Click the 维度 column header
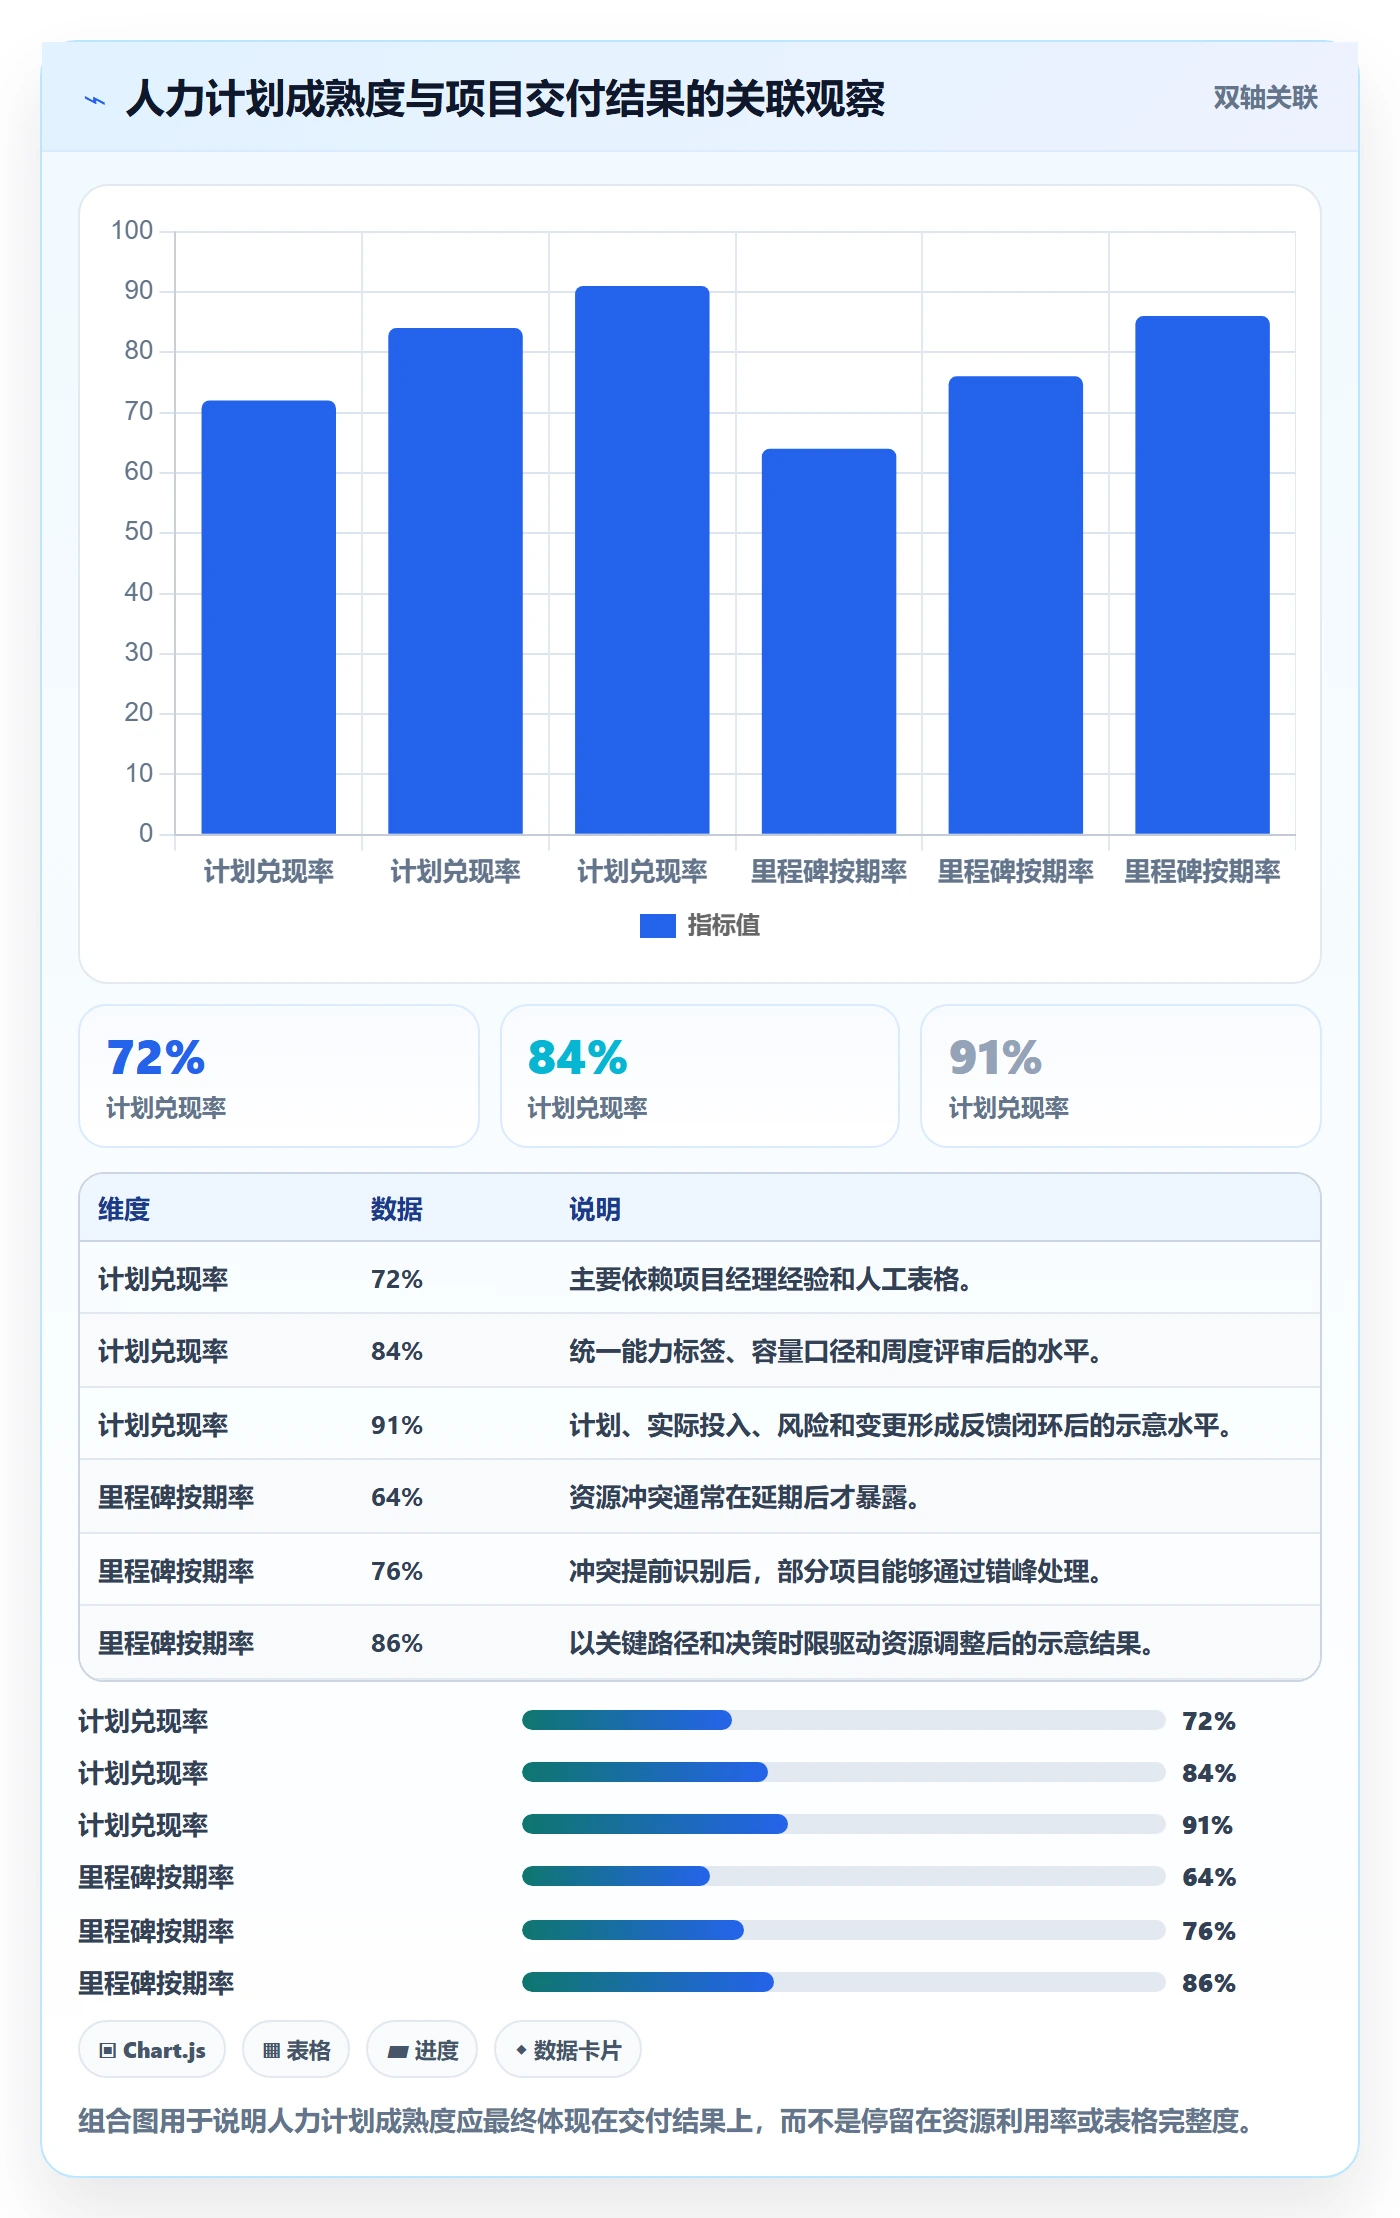Image resolution: width=1400 pixels, height=2218 pixels. tap(124, 1209)
